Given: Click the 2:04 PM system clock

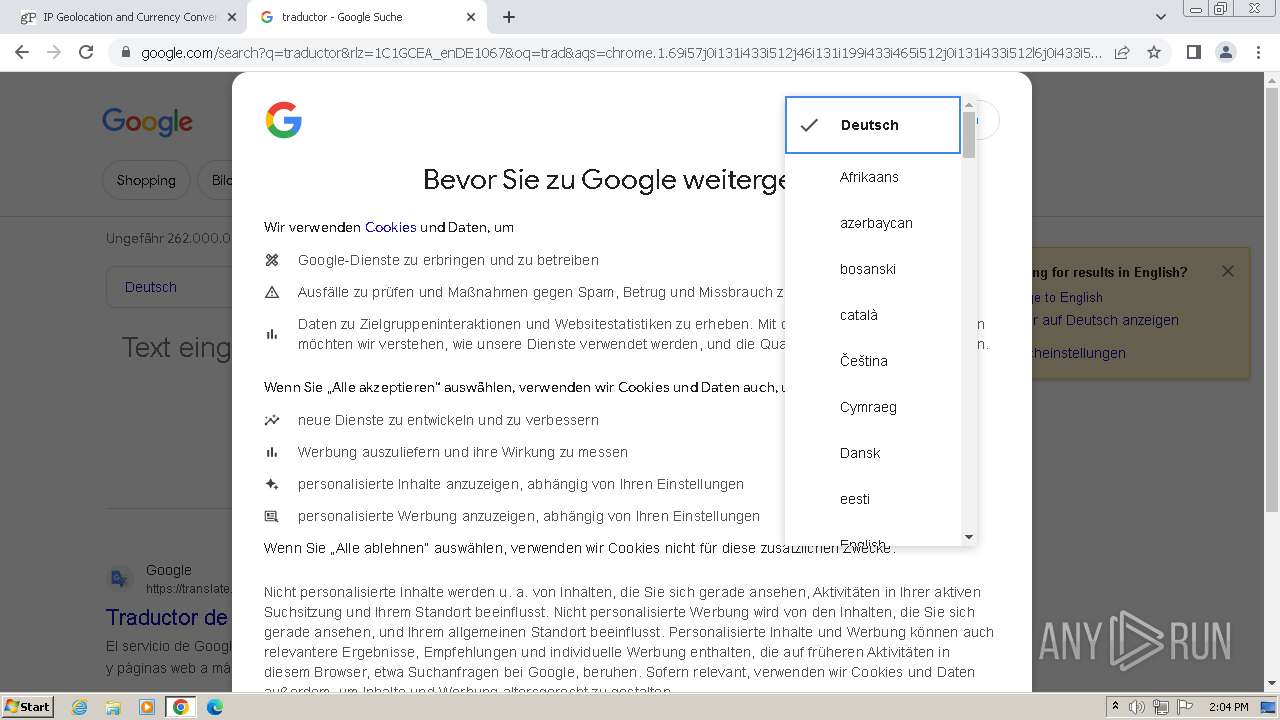Looking at the screenshot, I should (x=1228, y=707).
